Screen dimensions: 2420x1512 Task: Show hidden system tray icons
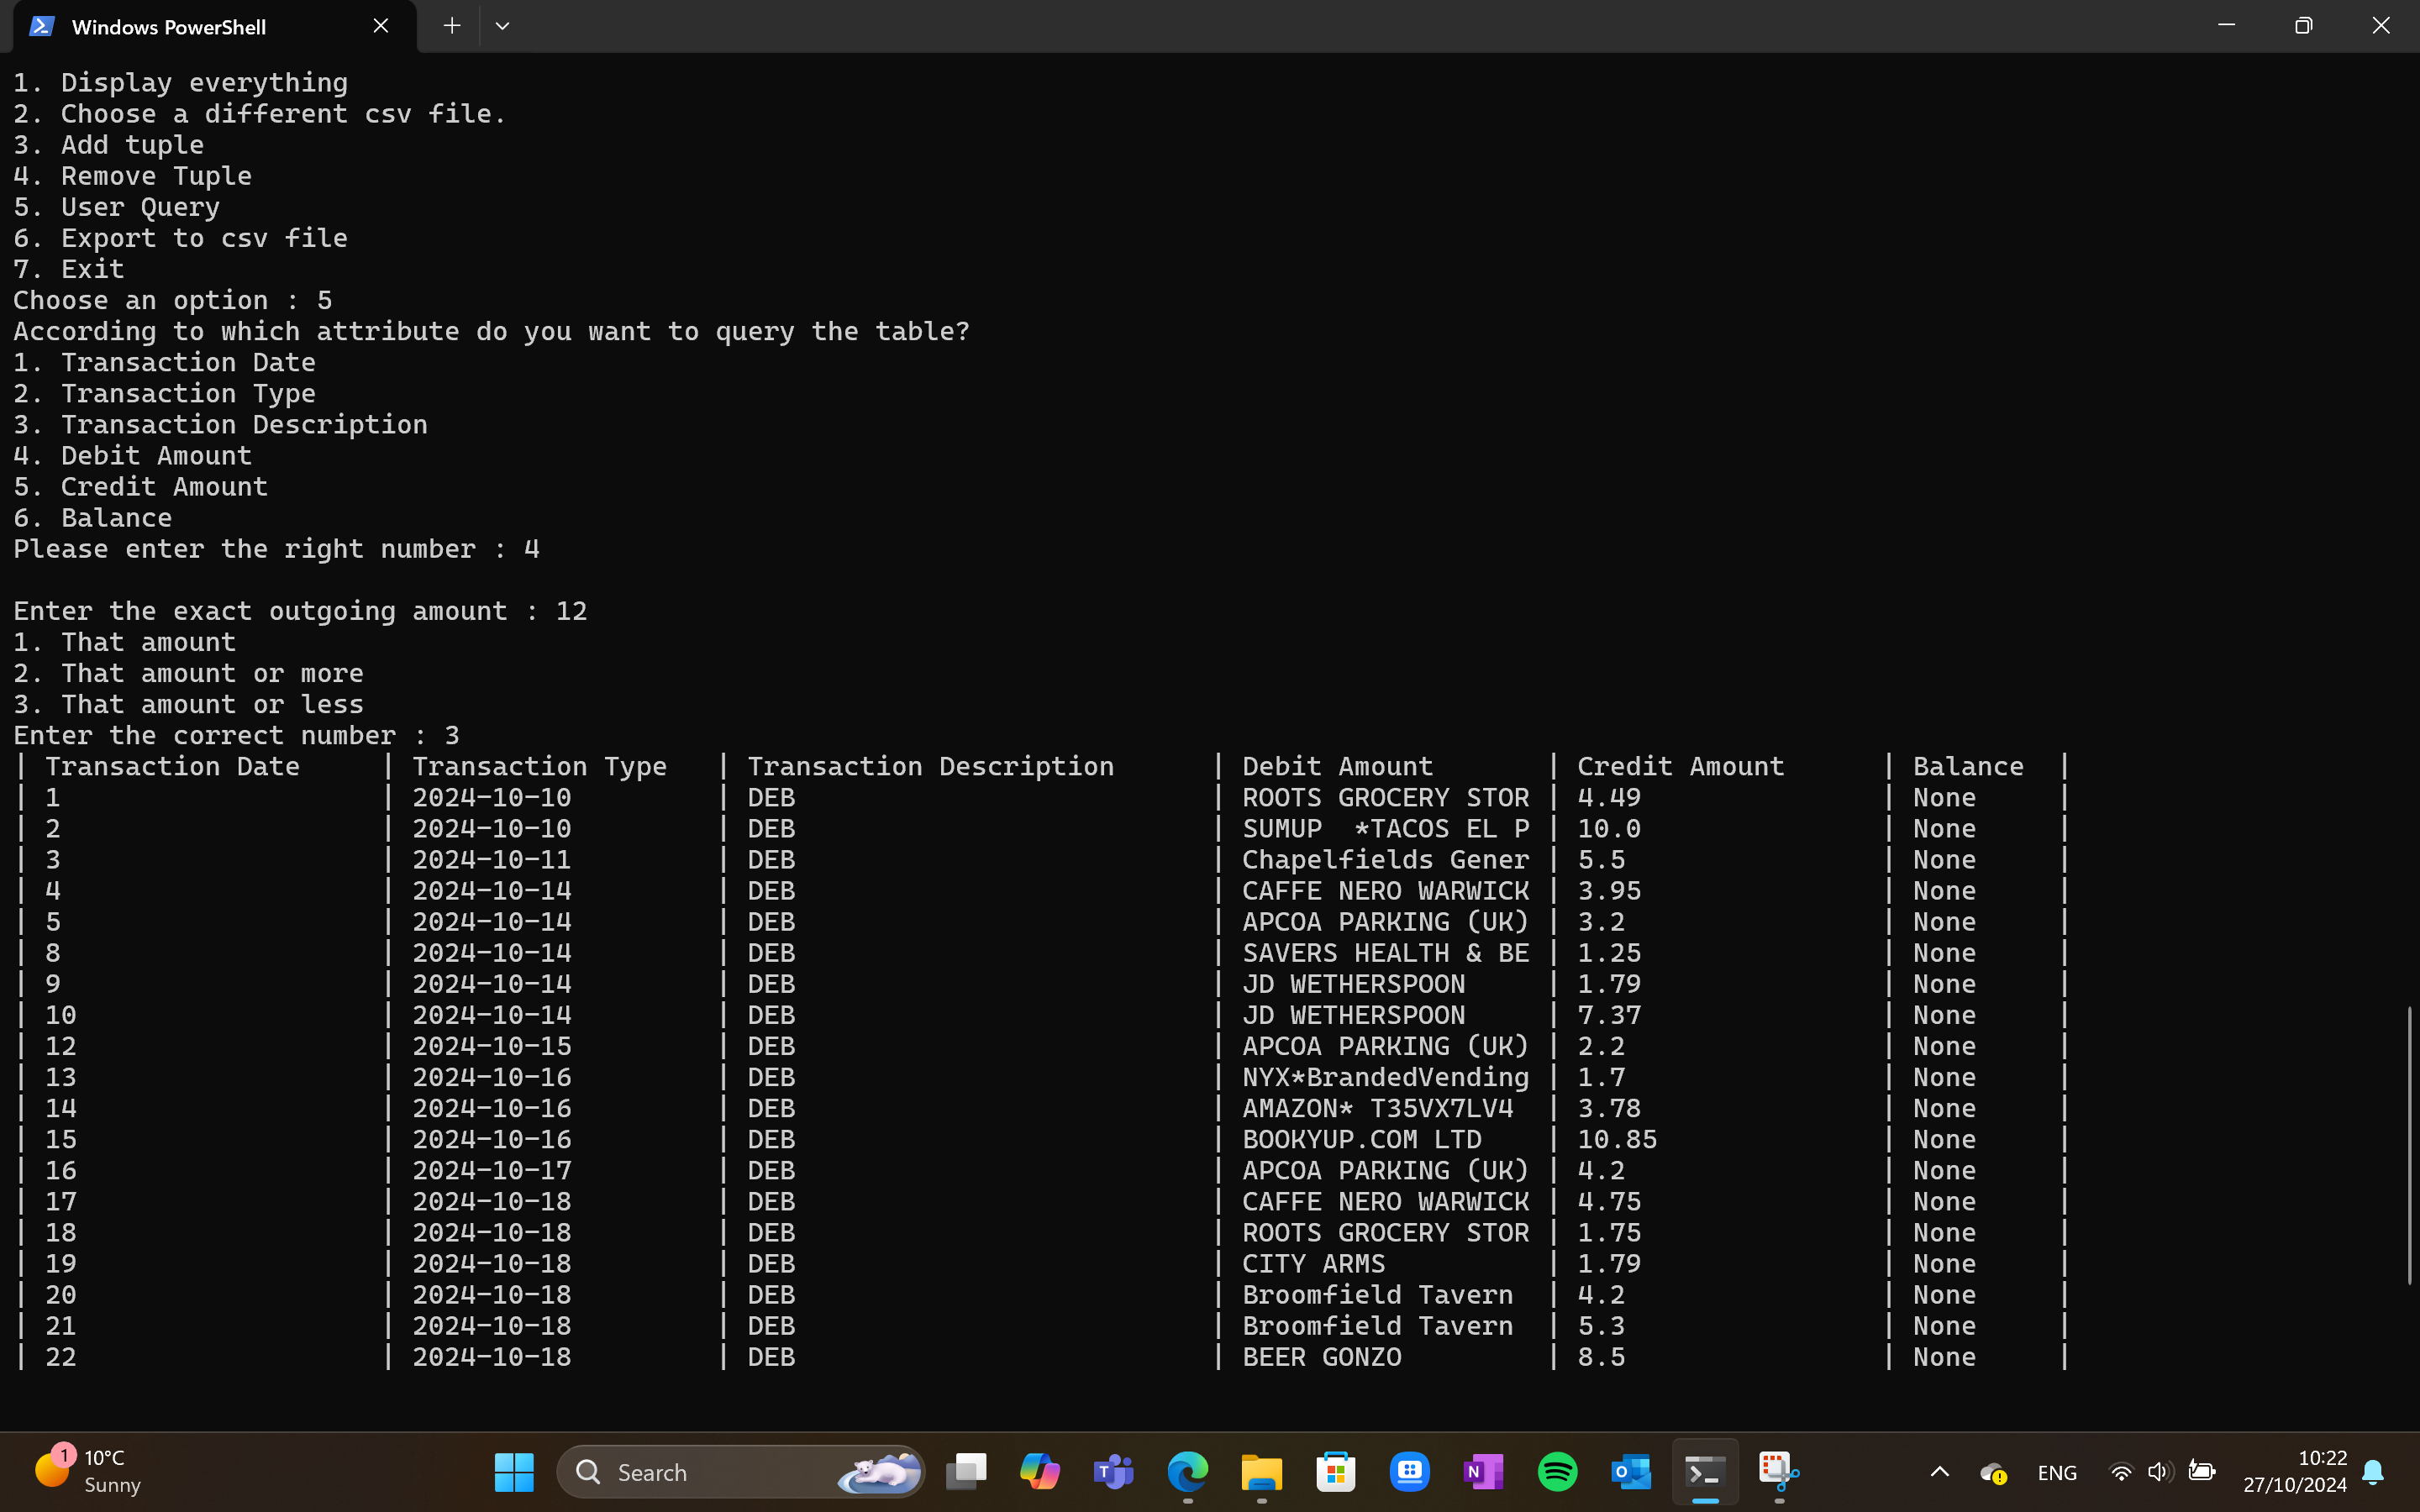(x=1939, y=1472)
